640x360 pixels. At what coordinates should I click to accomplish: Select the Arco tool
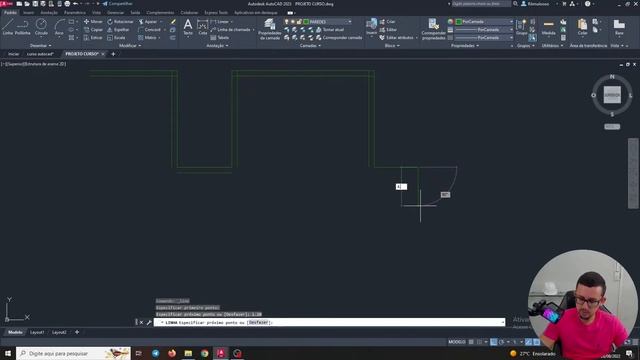pyautogui.click(x=59, y=27)
